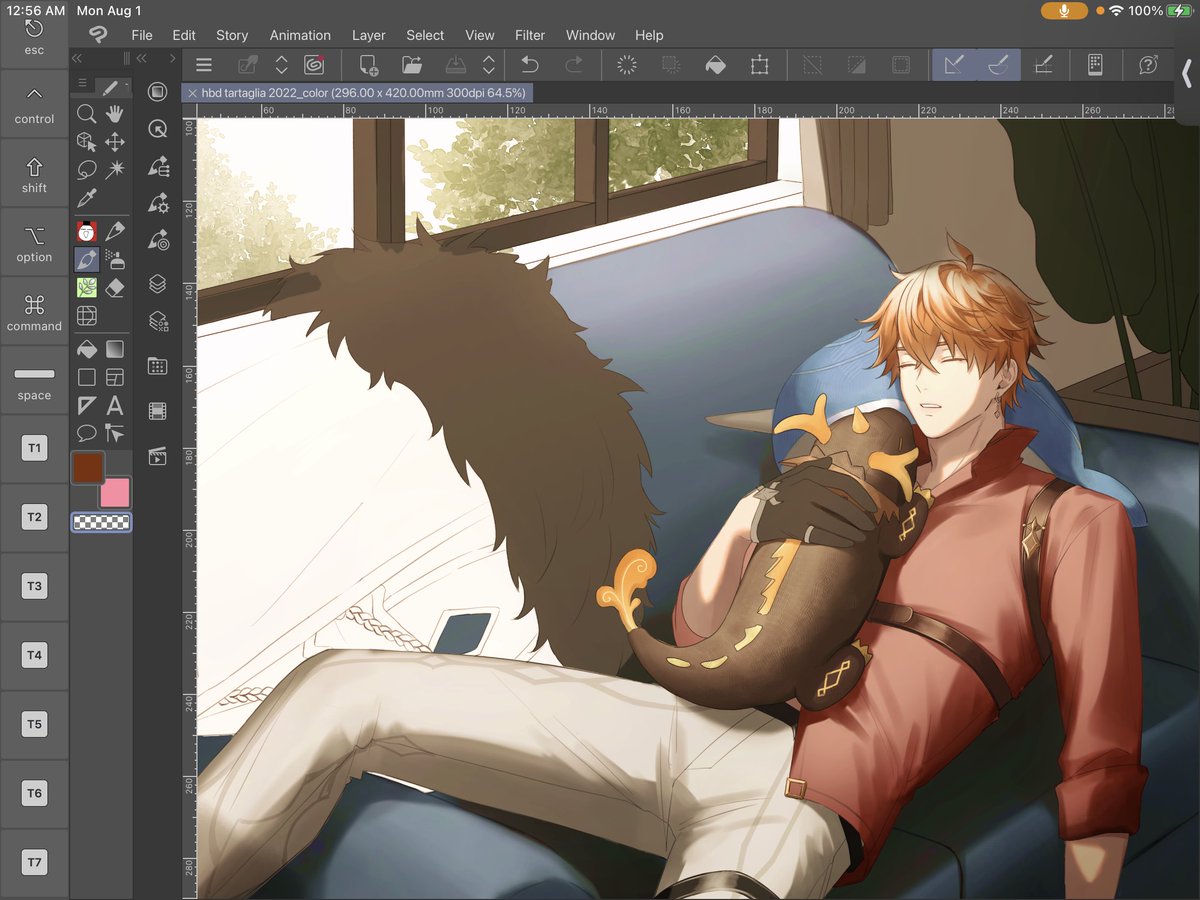The width and height of the screenshot is (1200, 900).
Task: Open the Edit menu
Action: 184,35
